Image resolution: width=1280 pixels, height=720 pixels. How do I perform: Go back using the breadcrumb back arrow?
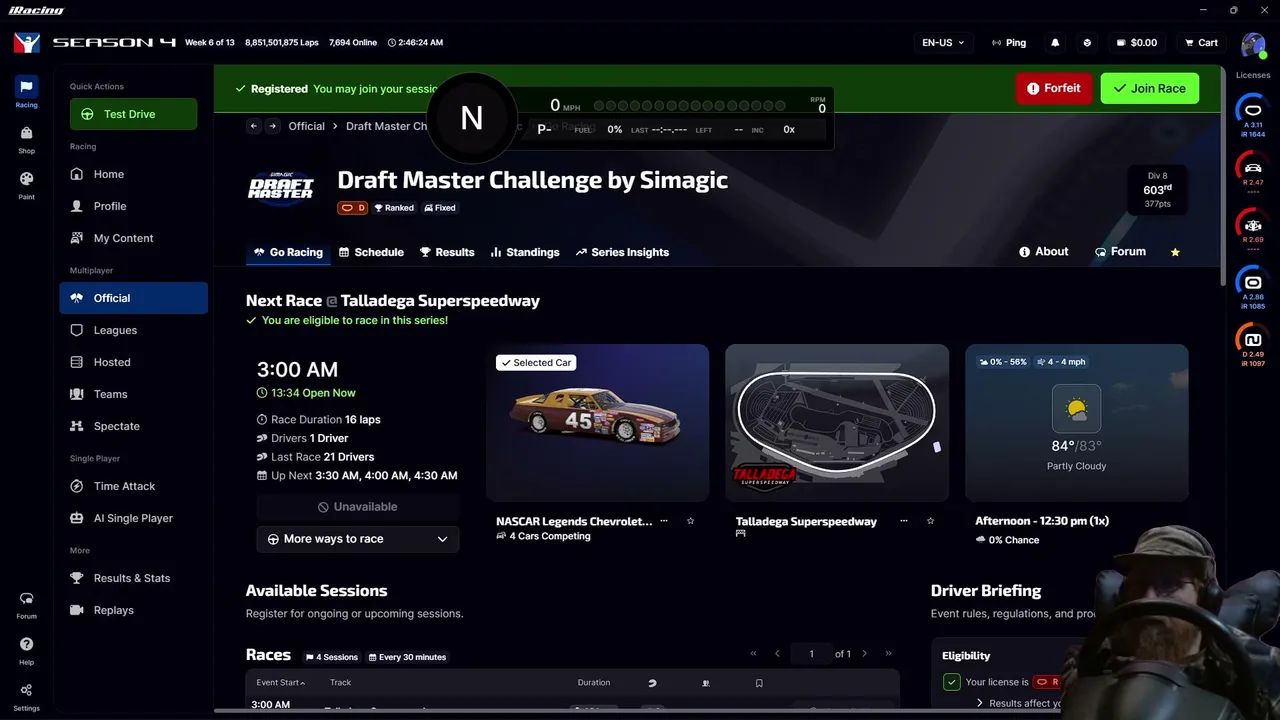click(x=254, y=126)
